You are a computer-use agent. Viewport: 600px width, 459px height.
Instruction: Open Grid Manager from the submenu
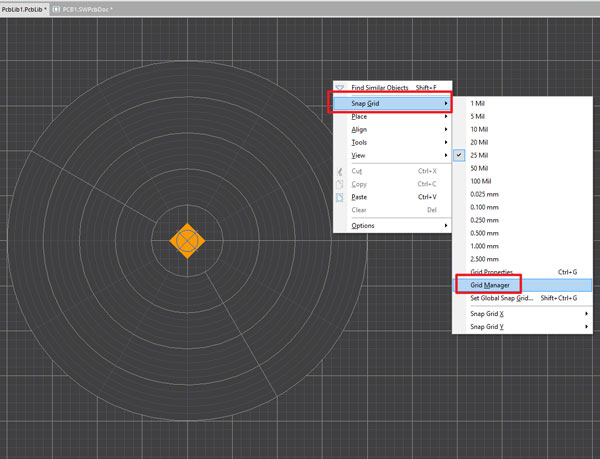tap(491, 285)
